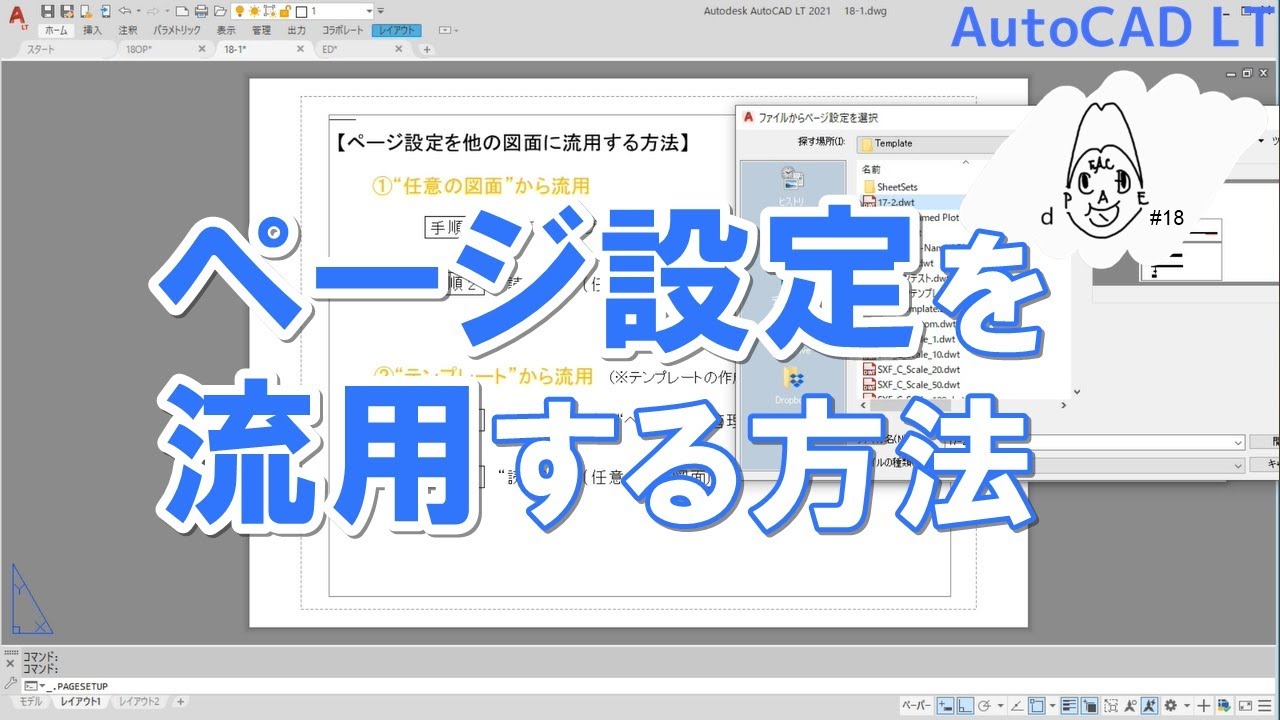Toggle ortho mode in status bar

coord(965,705)
